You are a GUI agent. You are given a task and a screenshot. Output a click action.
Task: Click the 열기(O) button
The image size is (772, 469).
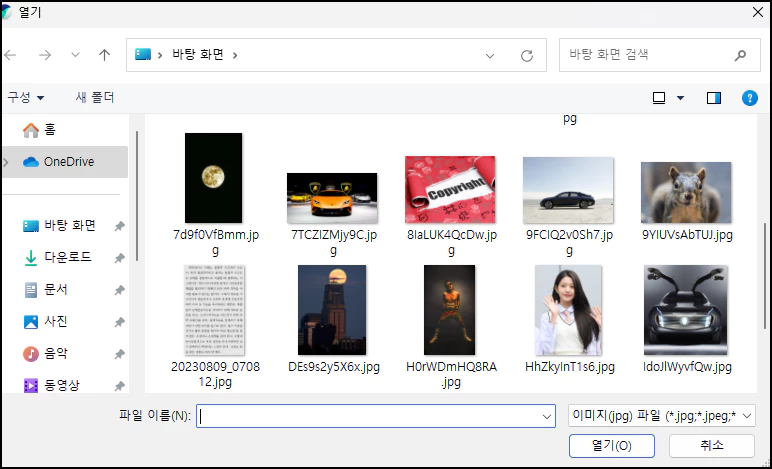[611, 446]
